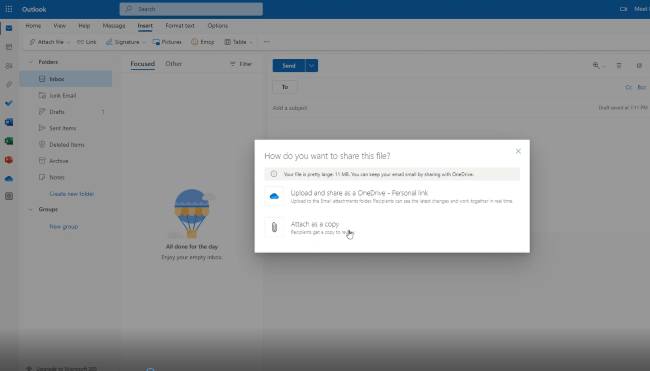The image size is (650, 371).
Task: Expand the Table dropdown arrow
Action: [251, 42]
